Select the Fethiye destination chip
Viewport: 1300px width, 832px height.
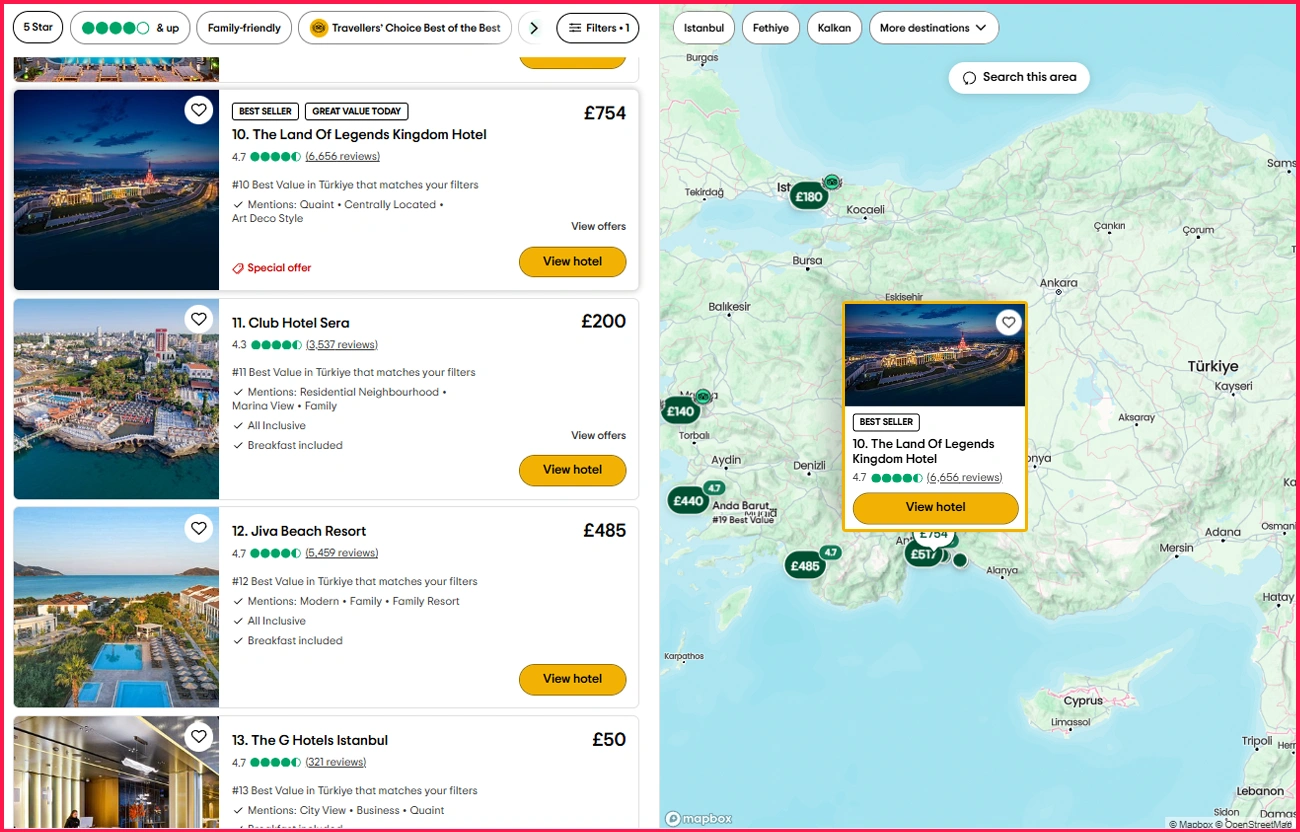coord(770,28)
